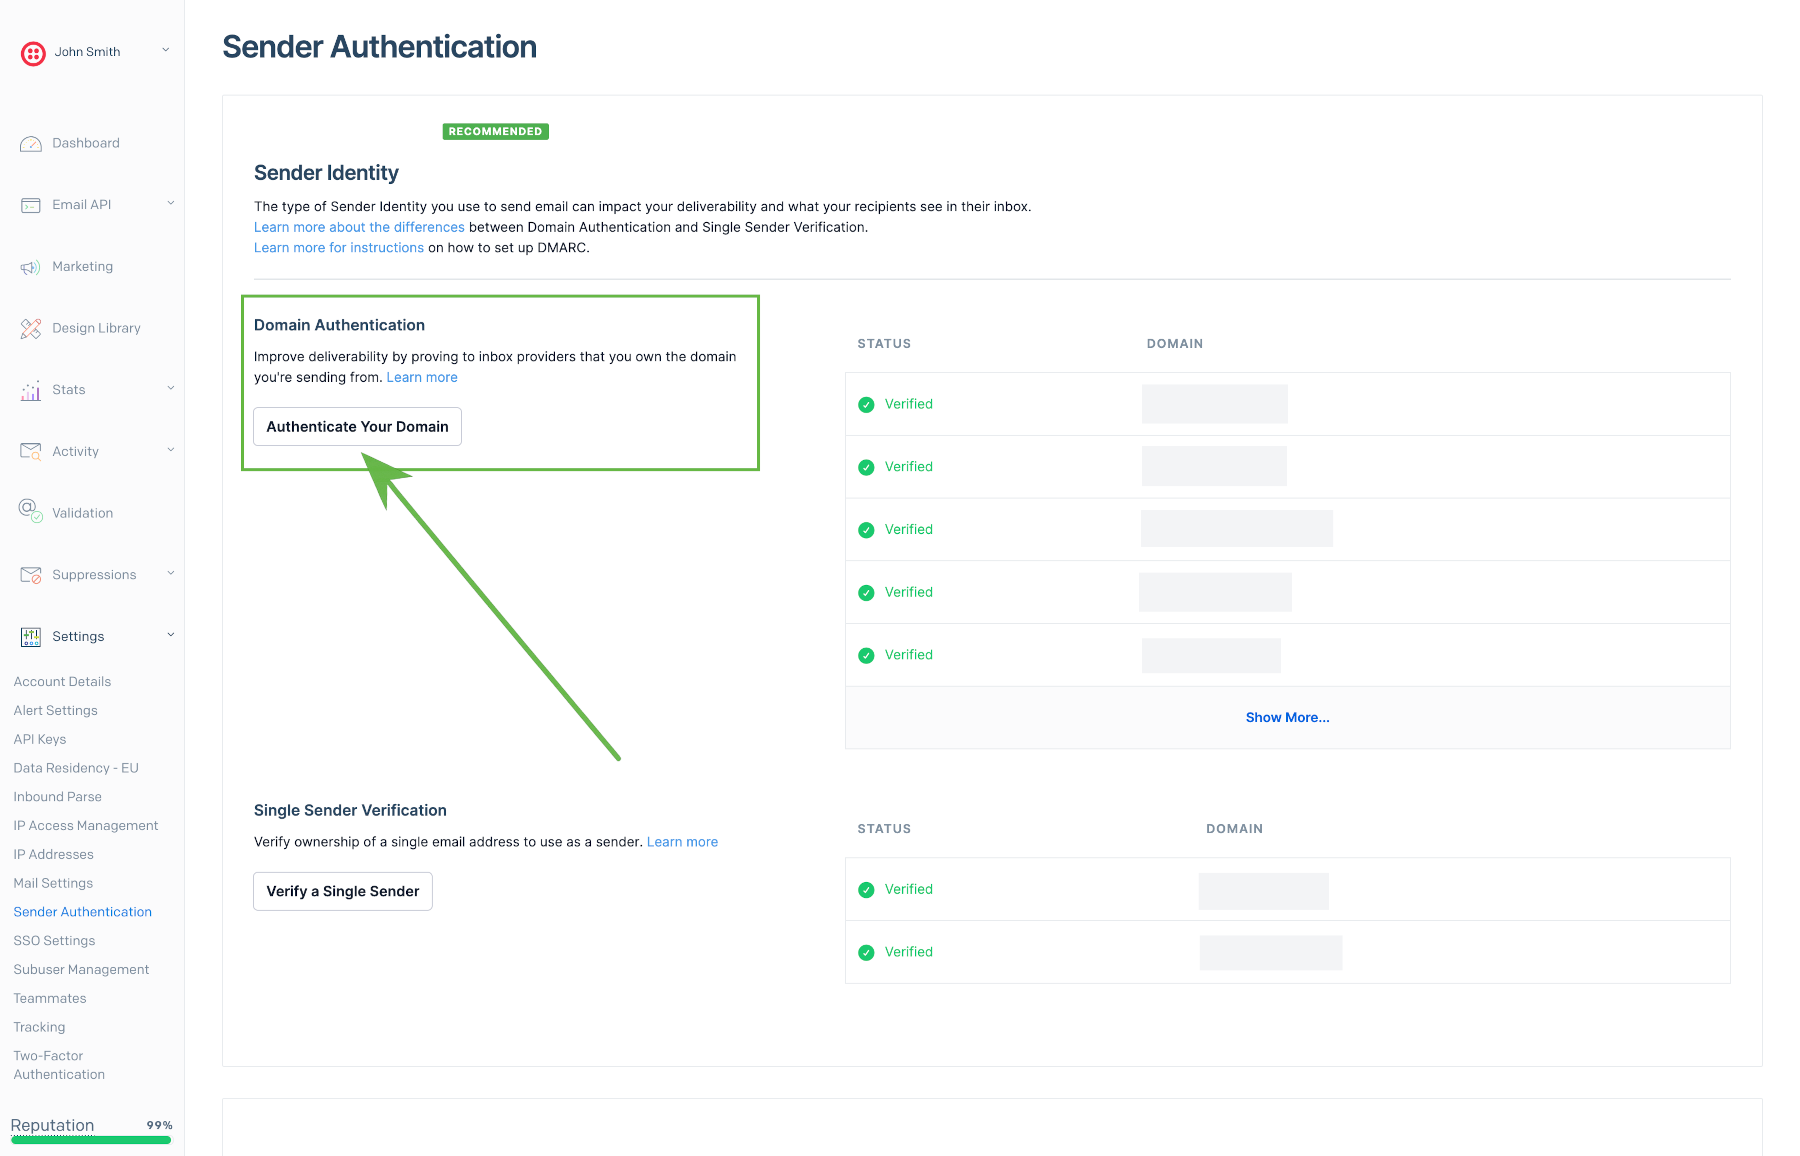Open Alert Settings page

click(x=56, y=711)
